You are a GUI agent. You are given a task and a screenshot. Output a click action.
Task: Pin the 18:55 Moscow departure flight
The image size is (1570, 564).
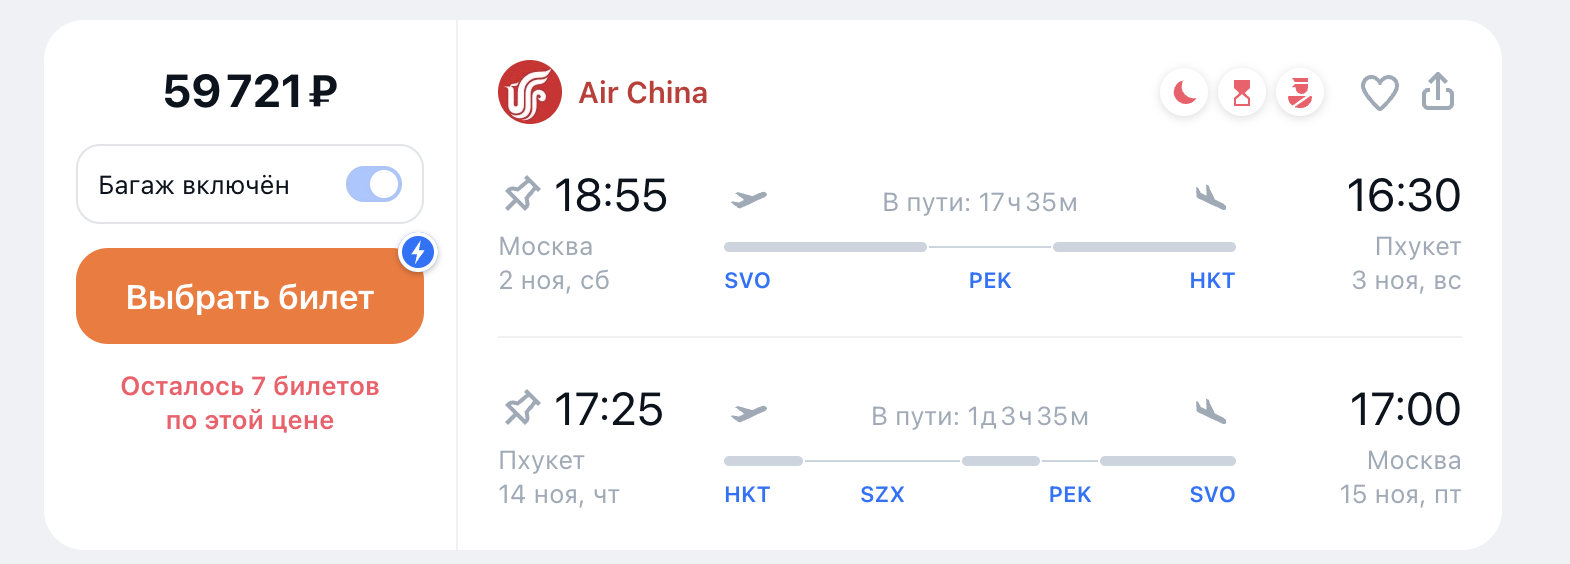click(521, 194)
